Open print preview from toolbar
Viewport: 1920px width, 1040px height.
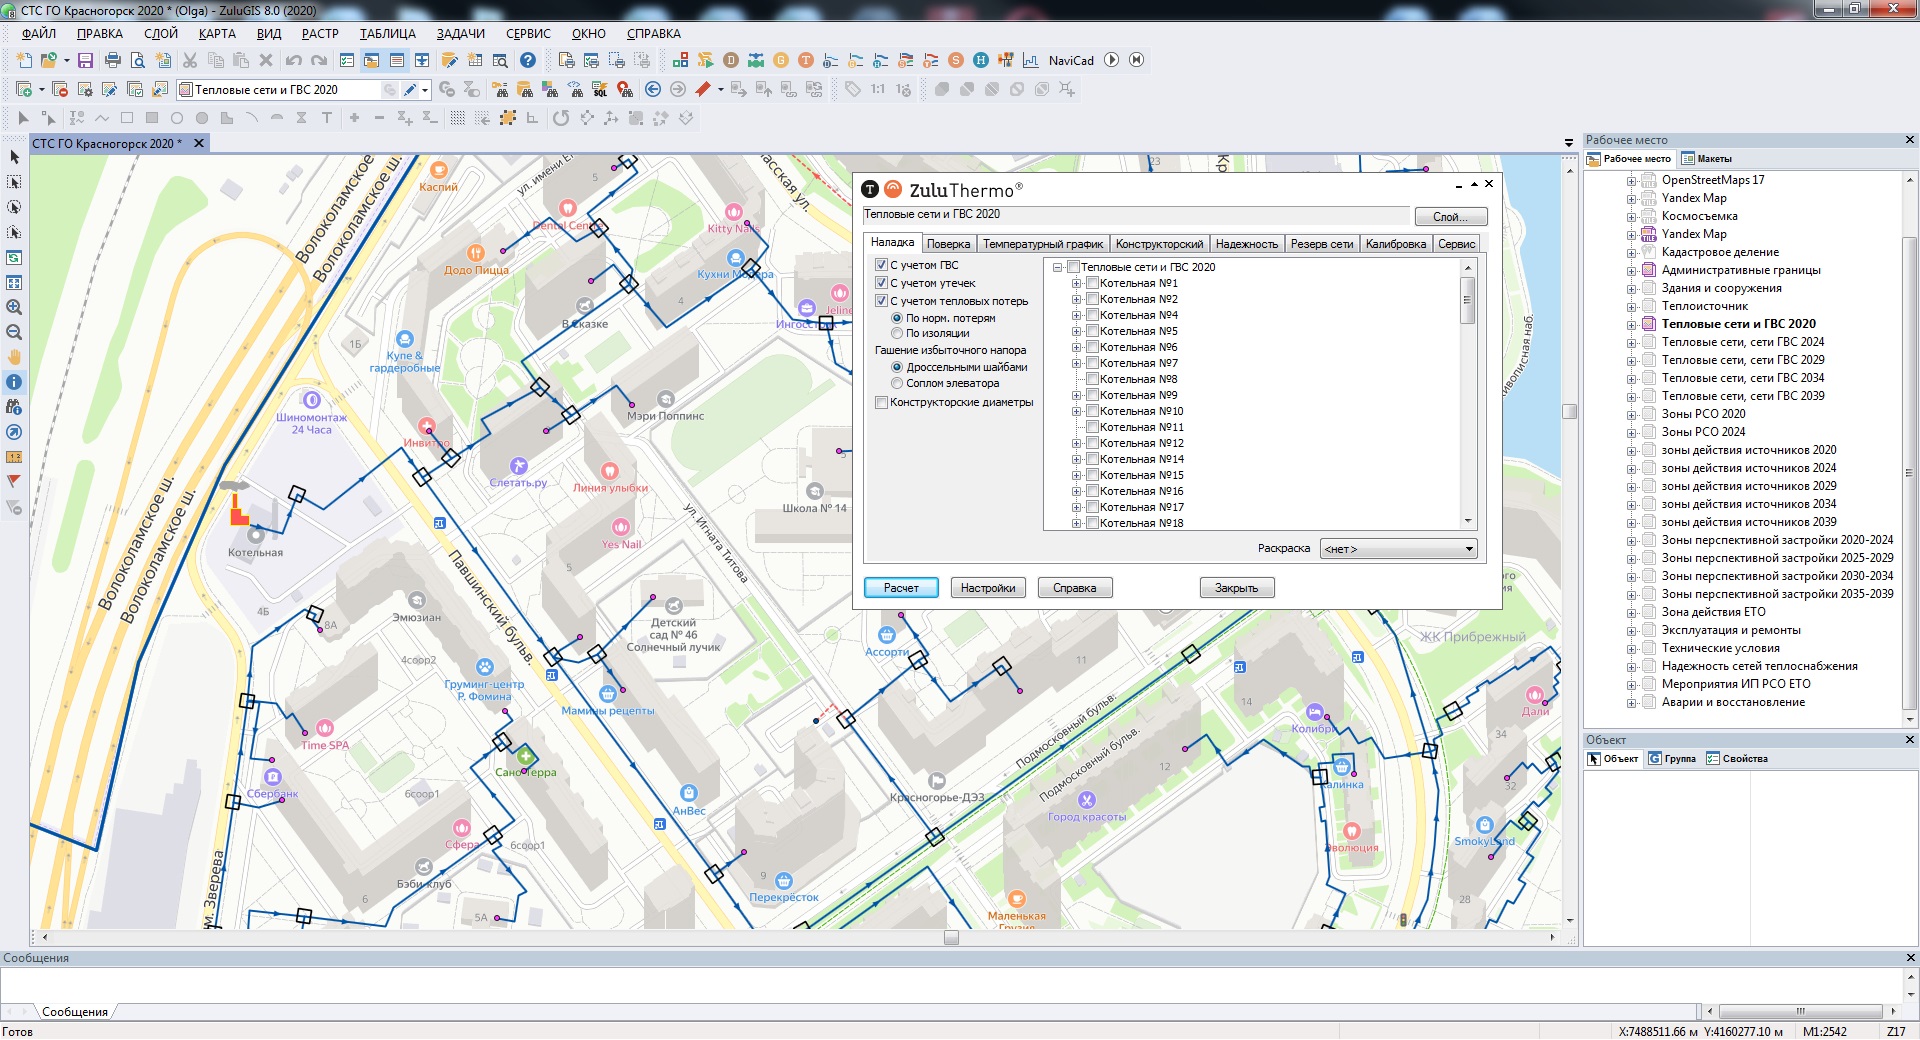pyautogui.click(x=137, y=61)
